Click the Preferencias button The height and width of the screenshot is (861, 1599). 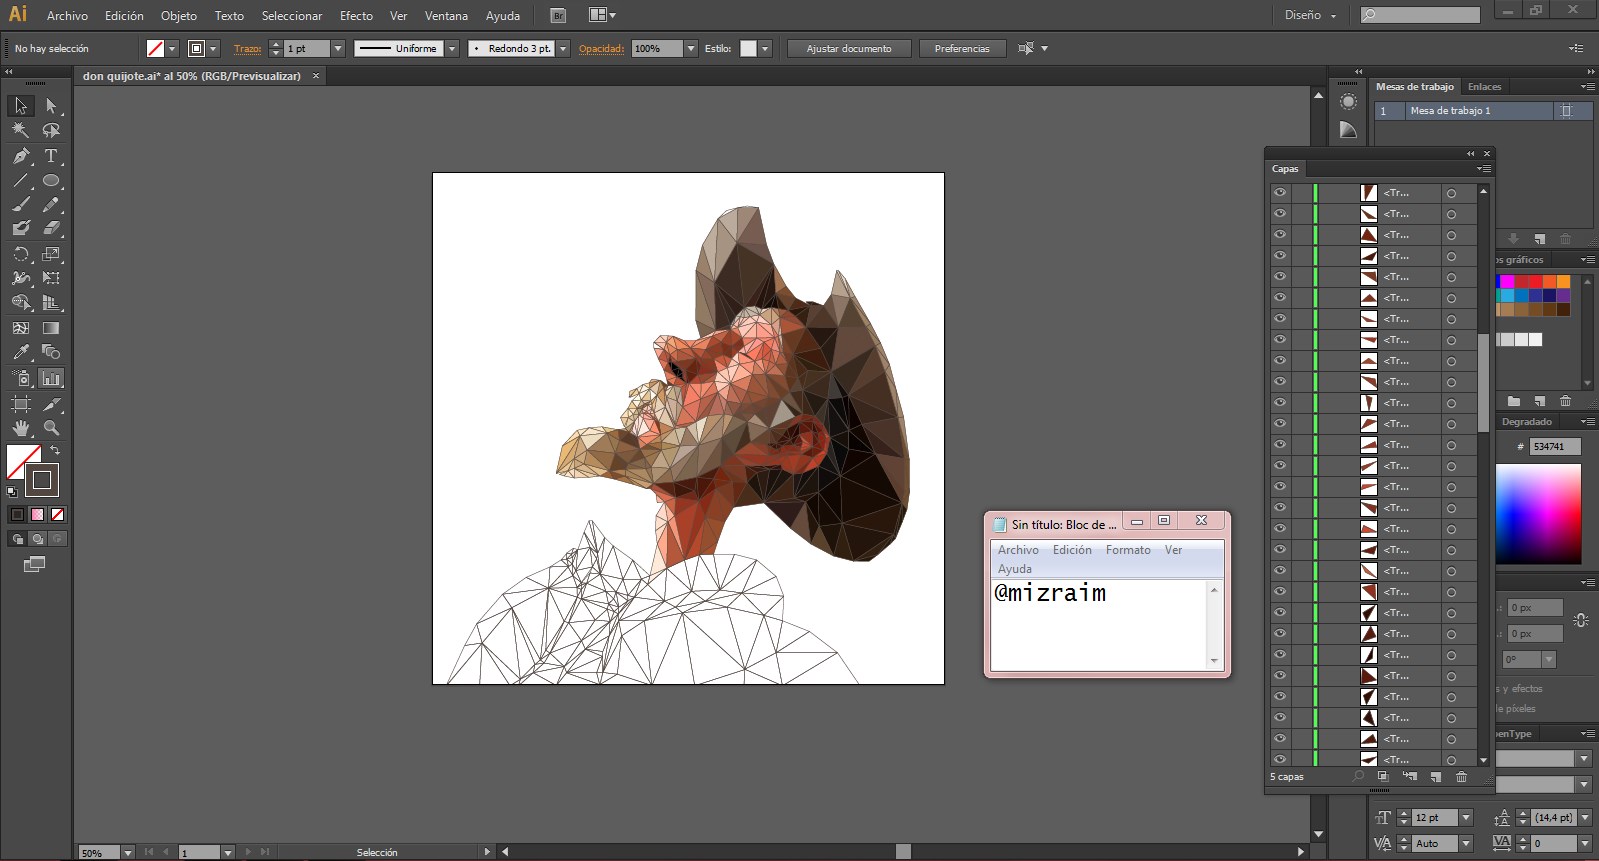tap(962, 49)
